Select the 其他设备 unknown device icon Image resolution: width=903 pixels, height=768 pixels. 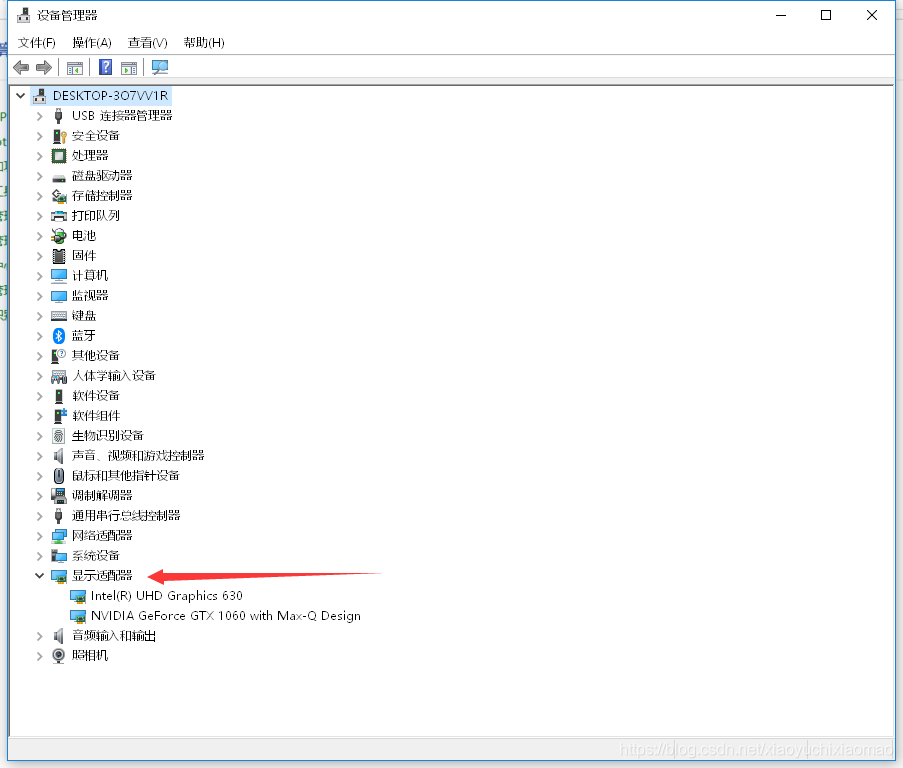[59, 356]
